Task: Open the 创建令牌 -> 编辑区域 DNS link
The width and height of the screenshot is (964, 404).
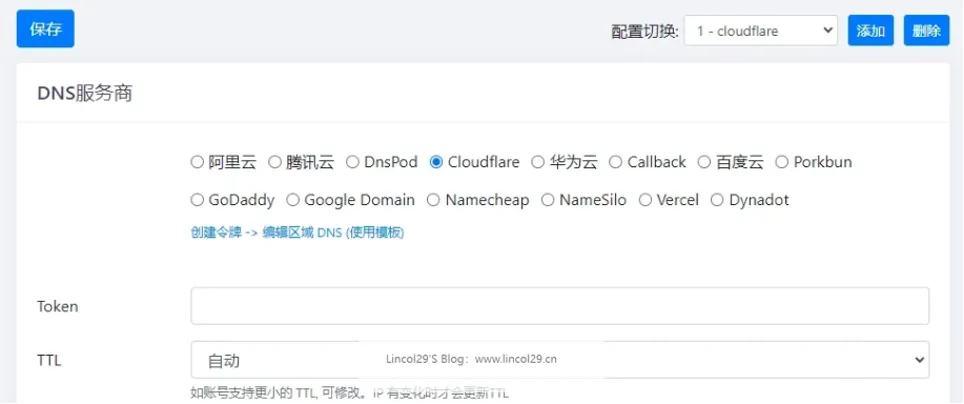Action: [x=298, y=233]
